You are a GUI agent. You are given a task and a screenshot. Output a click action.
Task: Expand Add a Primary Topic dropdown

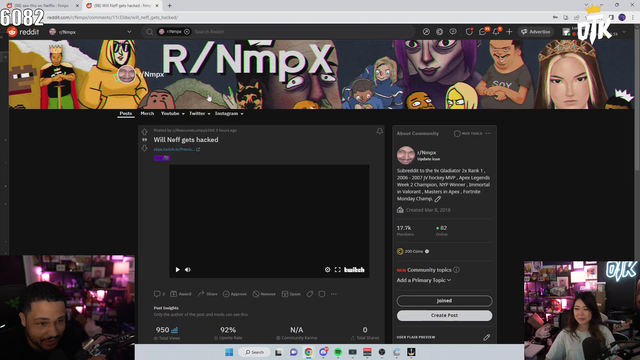(x=424, y=280)
